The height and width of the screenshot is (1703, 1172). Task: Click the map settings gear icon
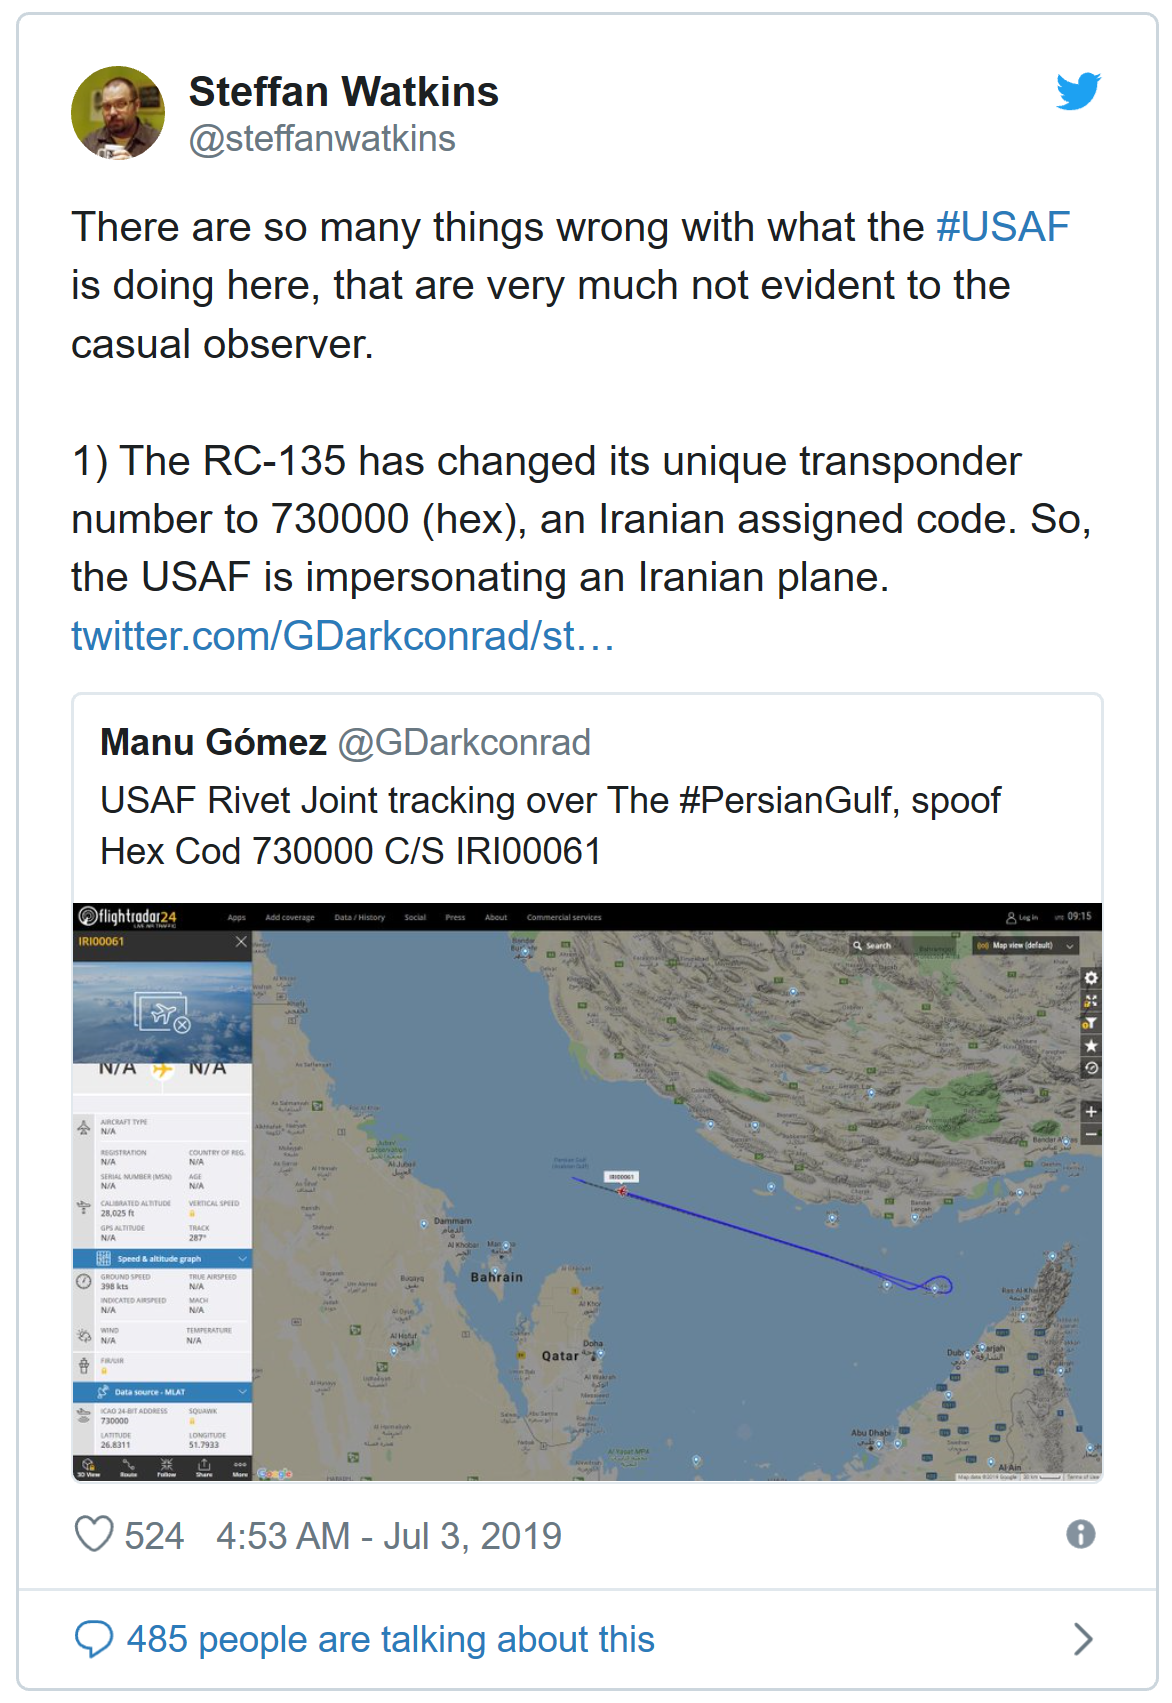(x=1091, y=978)
